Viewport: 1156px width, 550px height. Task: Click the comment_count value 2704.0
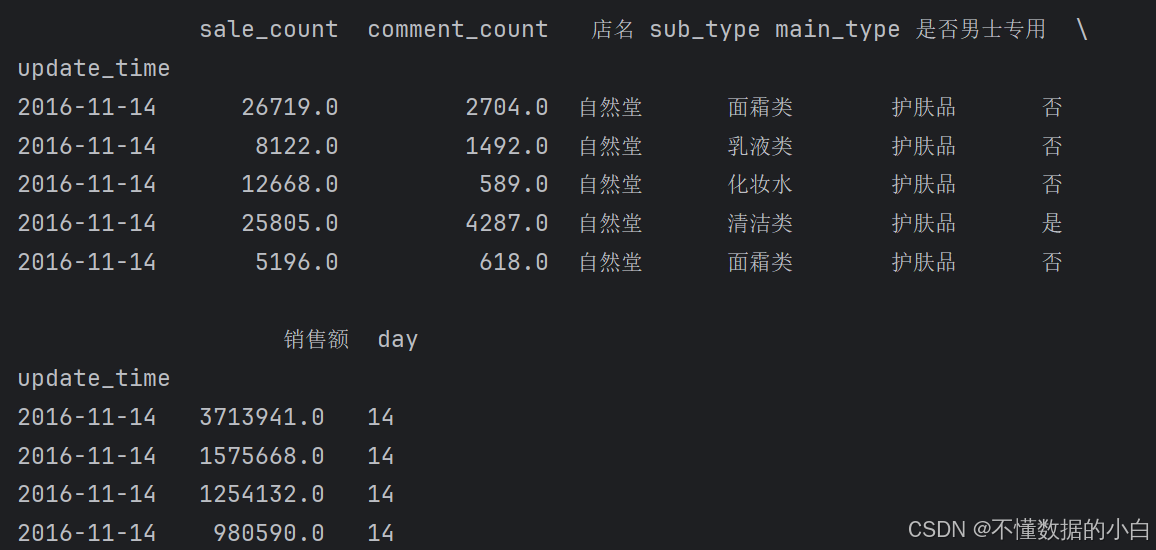[506, 108]
